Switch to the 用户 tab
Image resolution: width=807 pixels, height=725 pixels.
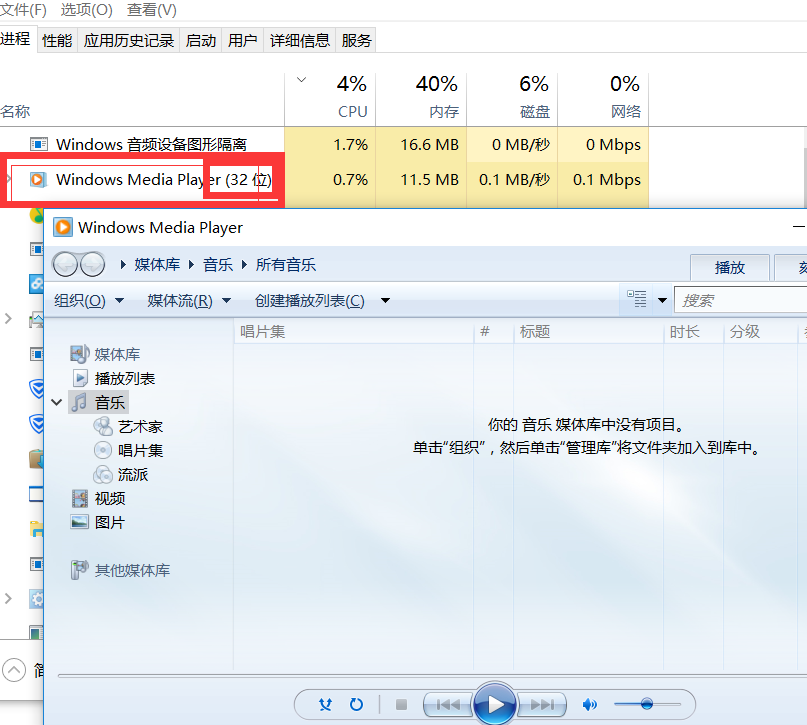pos(242,40)
